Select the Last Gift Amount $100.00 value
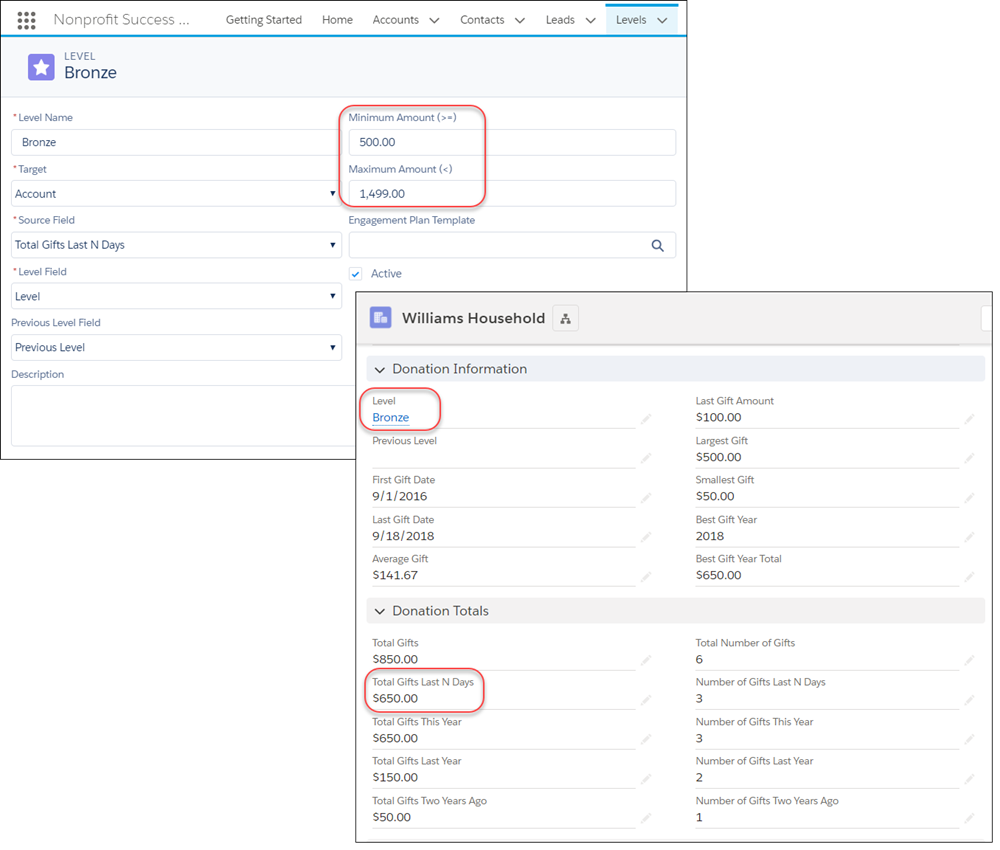 click(718, 418)
